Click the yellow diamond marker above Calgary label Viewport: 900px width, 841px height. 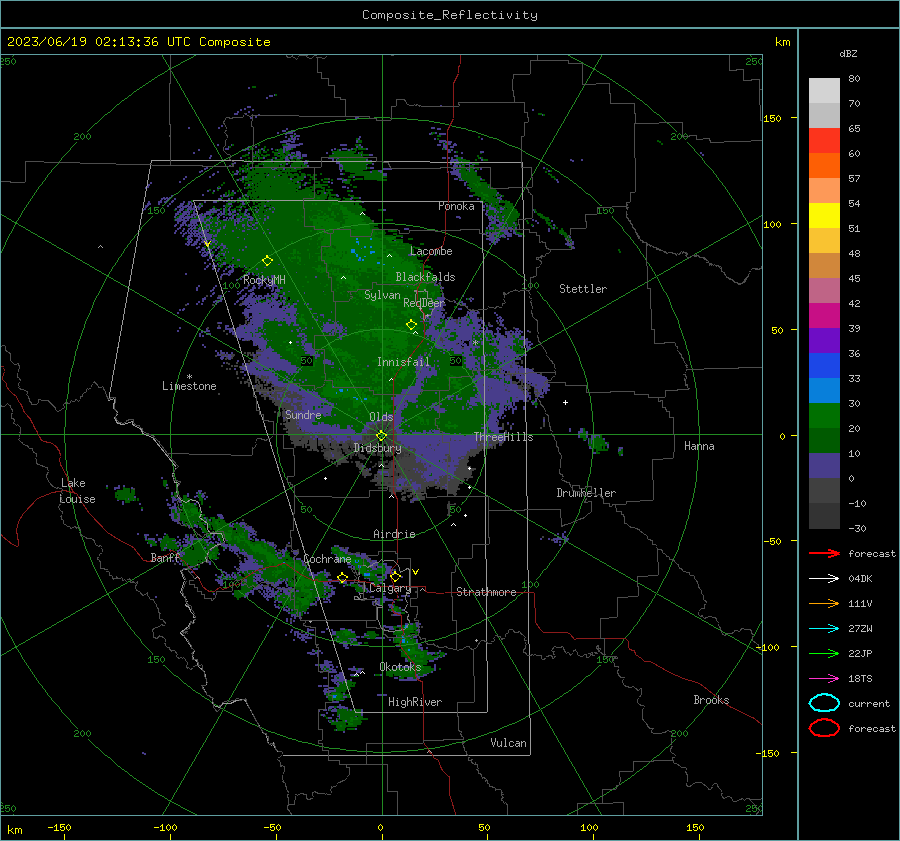(x=395, y=576)
